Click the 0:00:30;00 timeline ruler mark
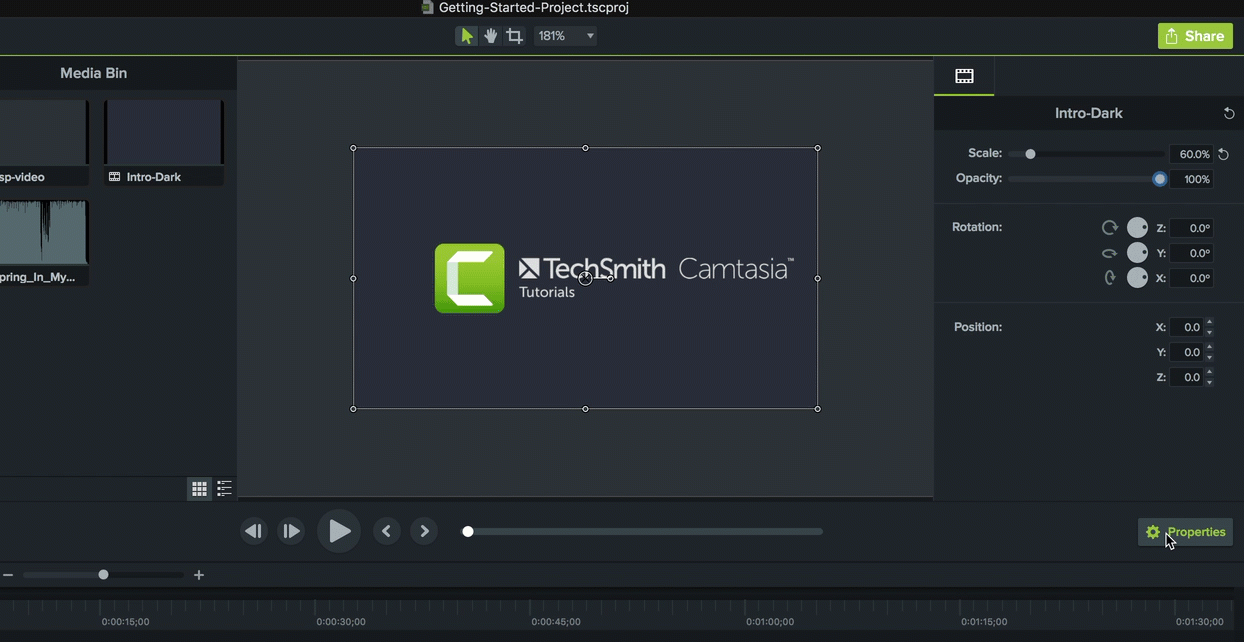This screenshot has width=1244, height=642. coord(341,622)
